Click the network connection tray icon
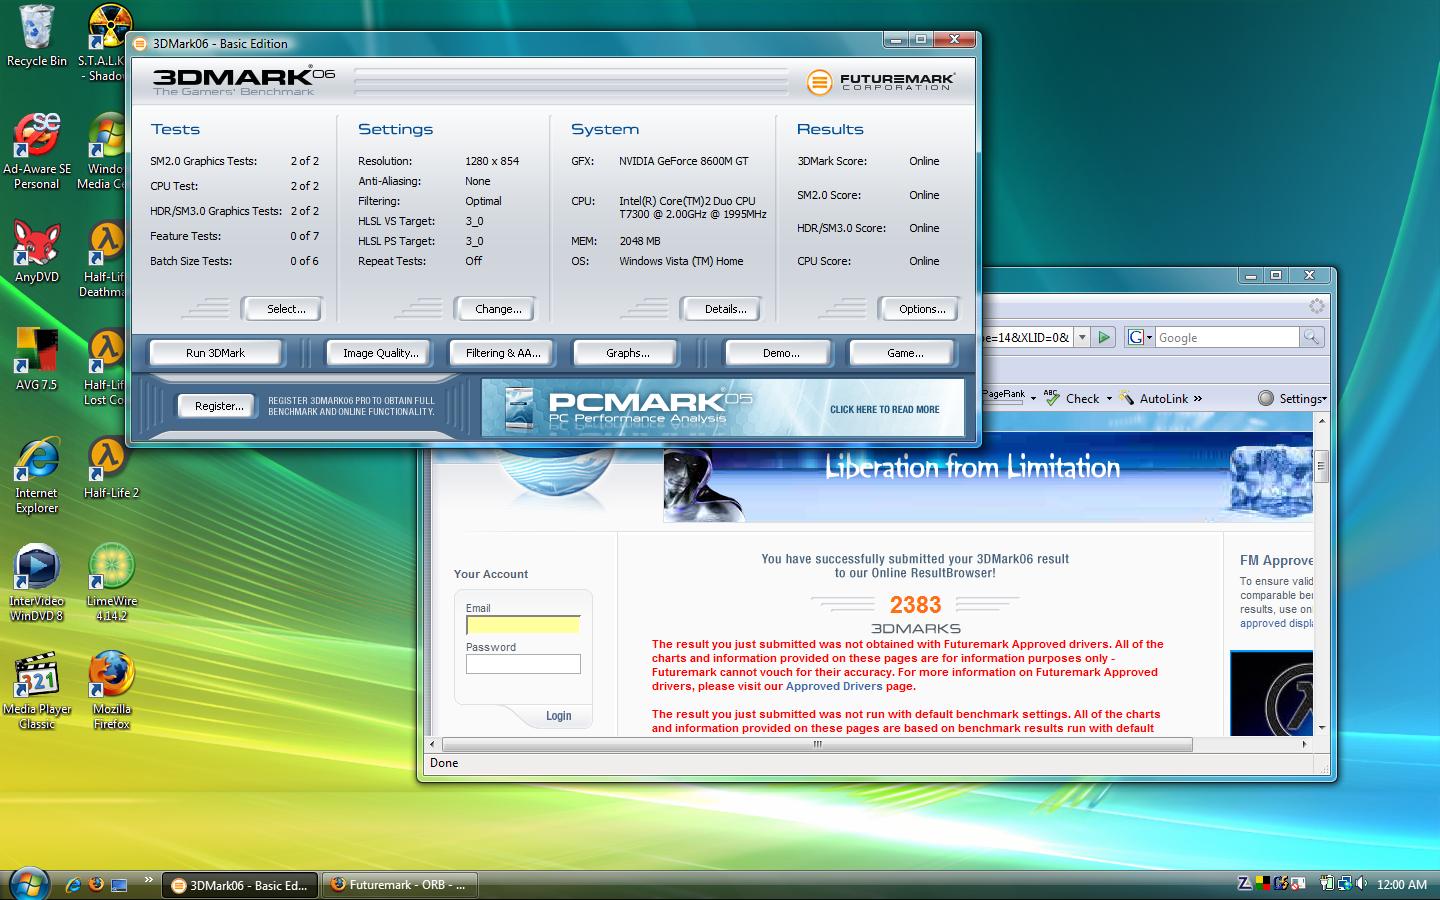 tap(1343, 884)
